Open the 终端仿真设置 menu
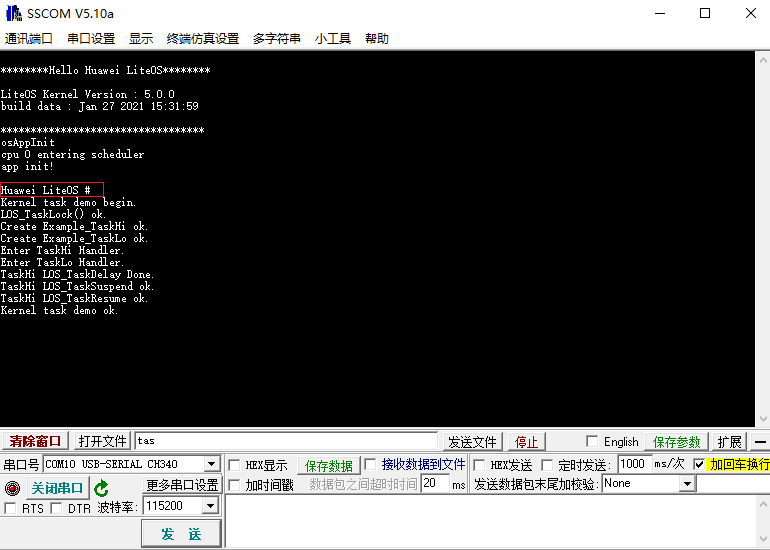The width and height of the screenshot is (770, 550). pos(202,38)
